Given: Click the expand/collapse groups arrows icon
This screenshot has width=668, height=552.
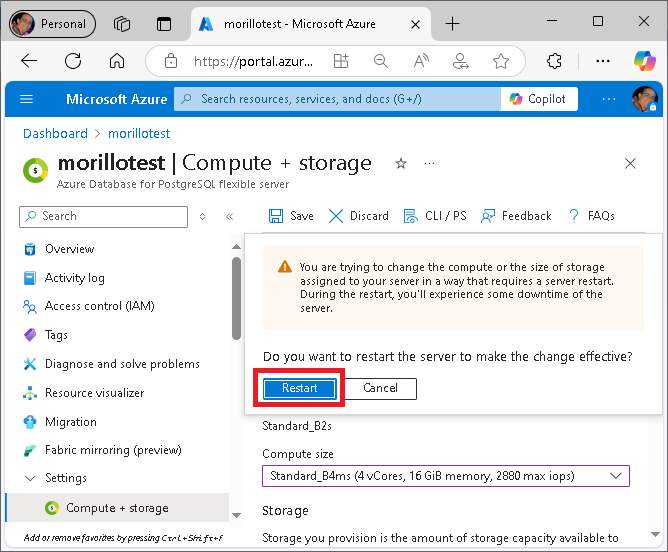Looking at the screenshot, I should (x=202, y=216).
